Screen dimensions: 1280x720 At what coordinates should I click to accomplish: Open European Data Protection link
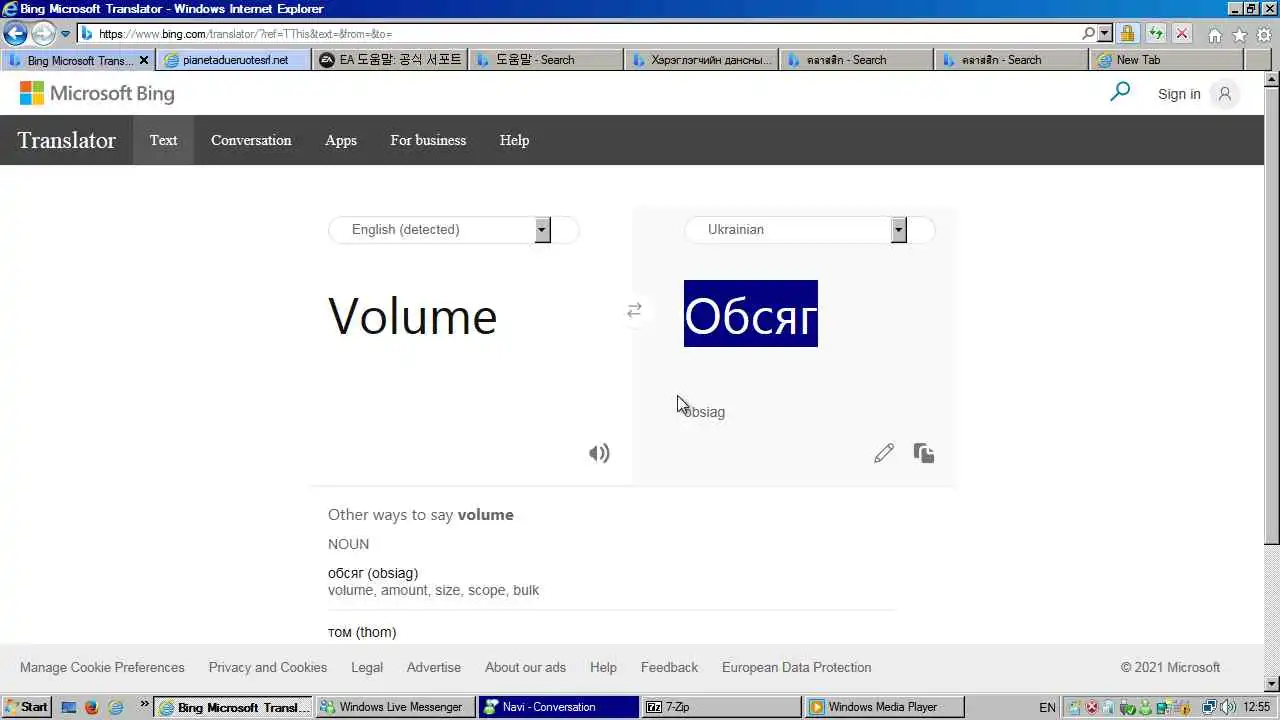pyautogui.click(x=797, y=667)
